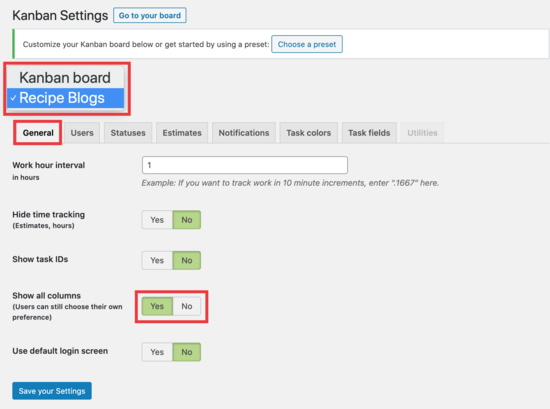550x409 pixels.
Task: Select Kanban board in the dropdown list
Action: click(65, 78)
